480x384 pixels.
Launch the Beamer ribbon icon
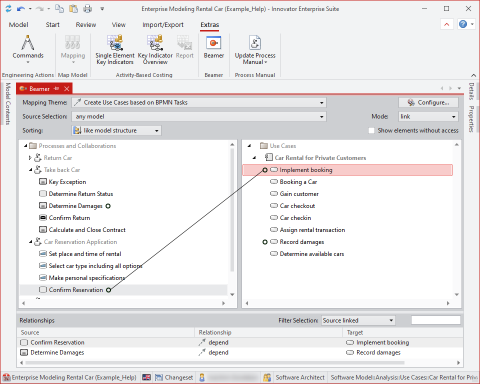pos(213,43)
